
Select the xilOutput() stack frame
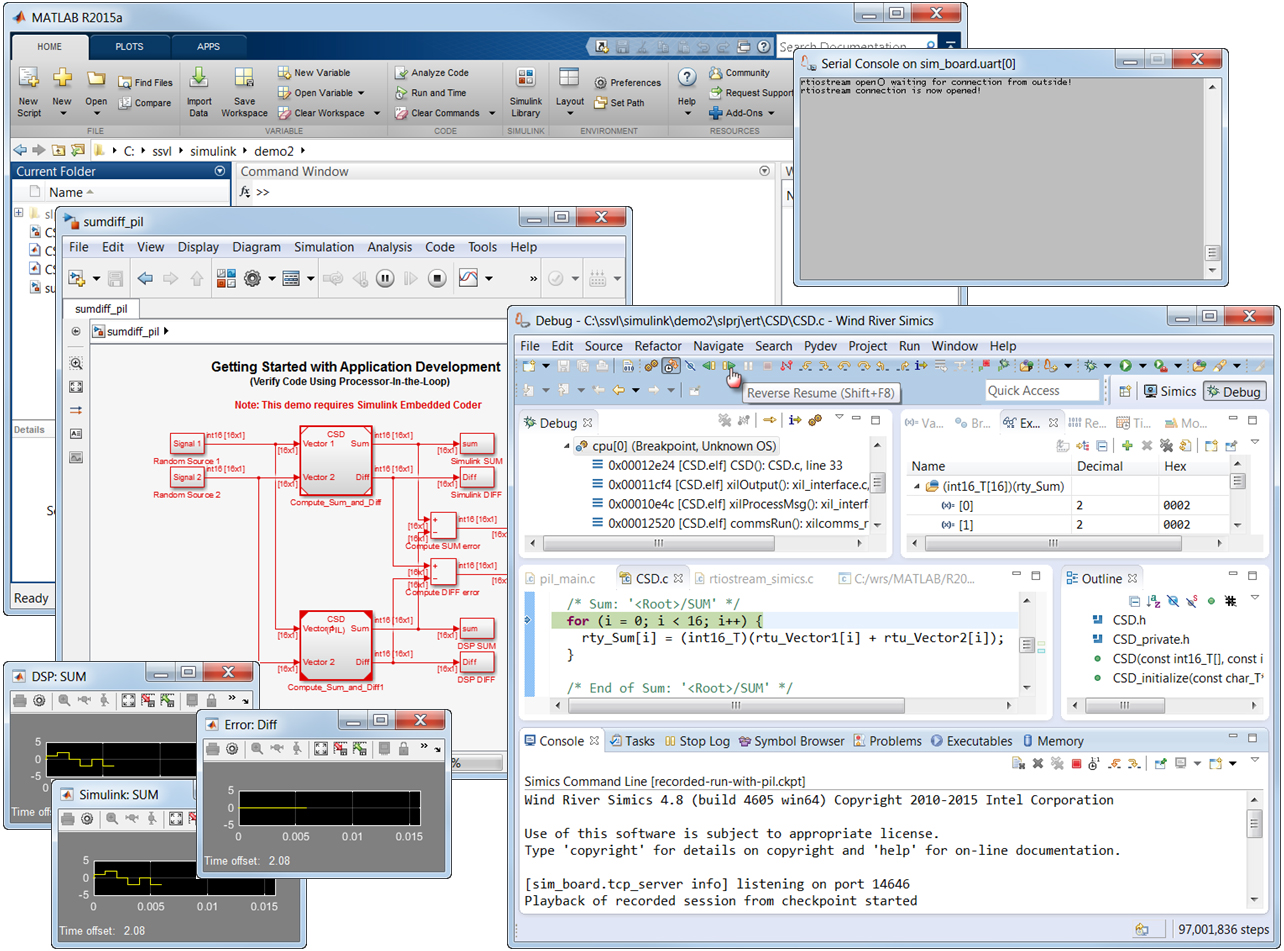(x=729, y=483)
